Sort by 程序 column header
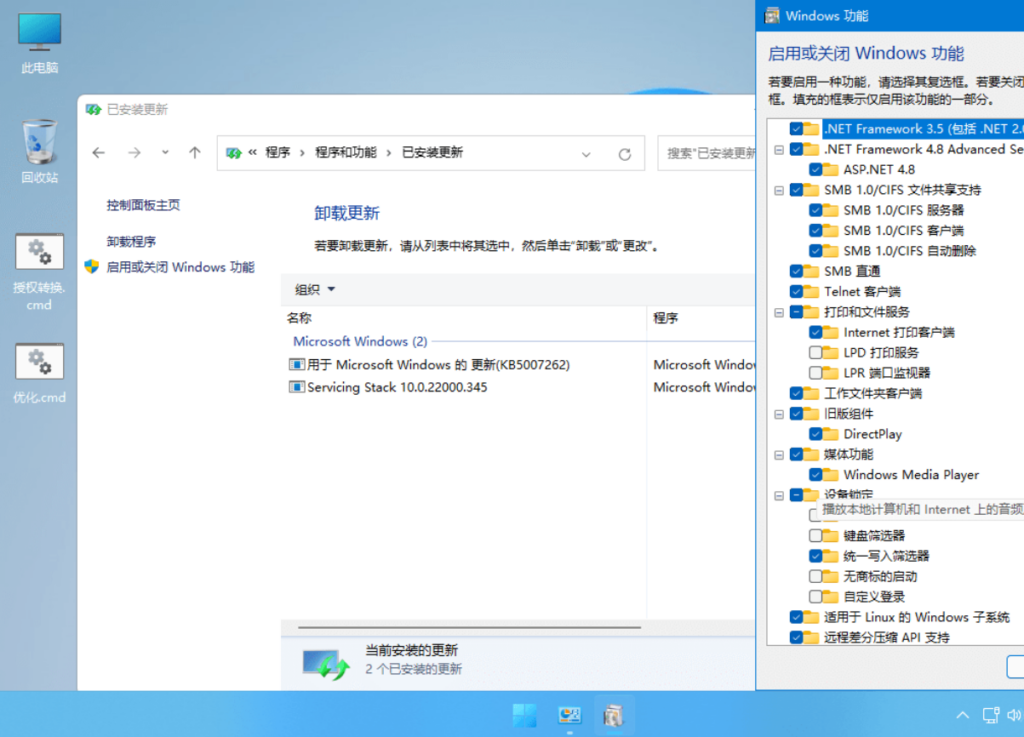 click(x=665, y=318)
